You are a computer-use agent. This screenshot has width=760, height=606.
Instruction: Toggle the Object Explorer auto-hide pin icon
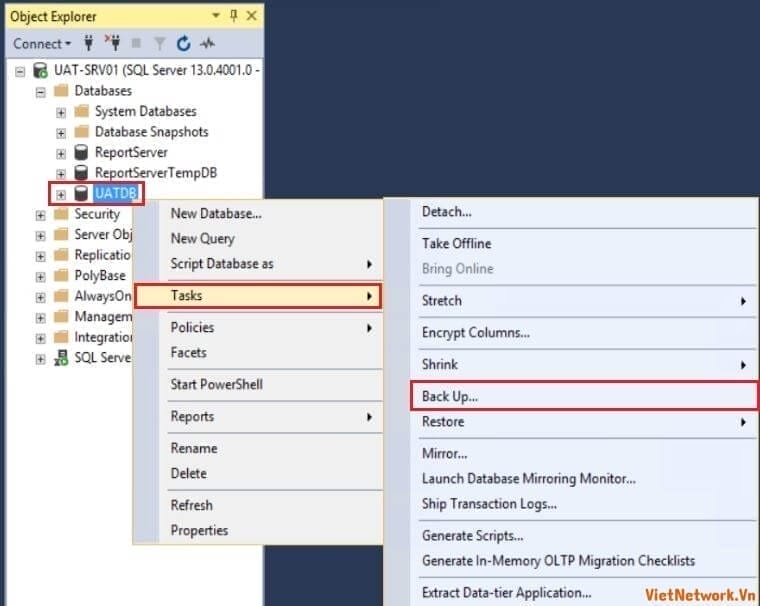(x=234, y=16)
